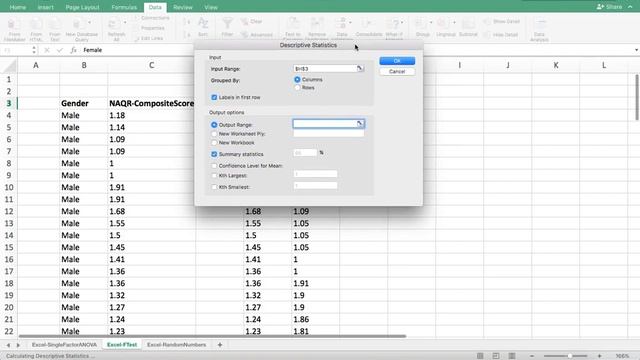Enable the Kth Smallest checkbox

coord(214,187)
